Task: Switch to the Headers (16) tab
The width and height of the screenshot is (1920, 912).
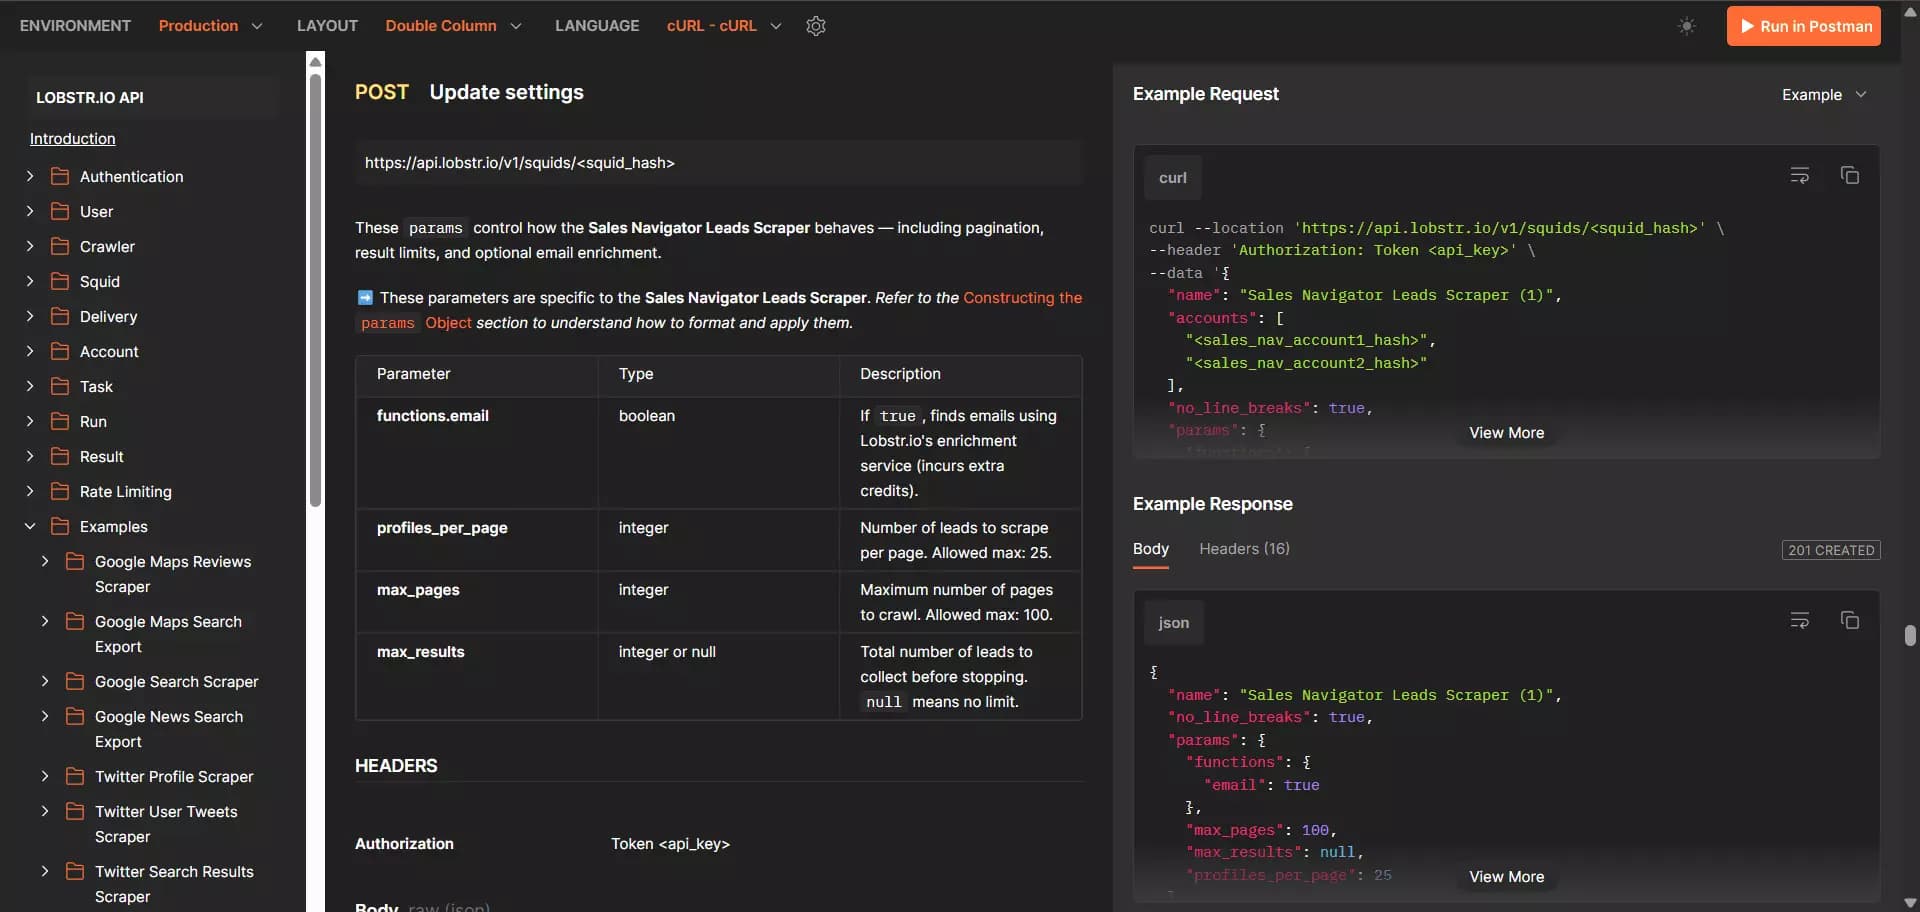Action: (1244, 548)
